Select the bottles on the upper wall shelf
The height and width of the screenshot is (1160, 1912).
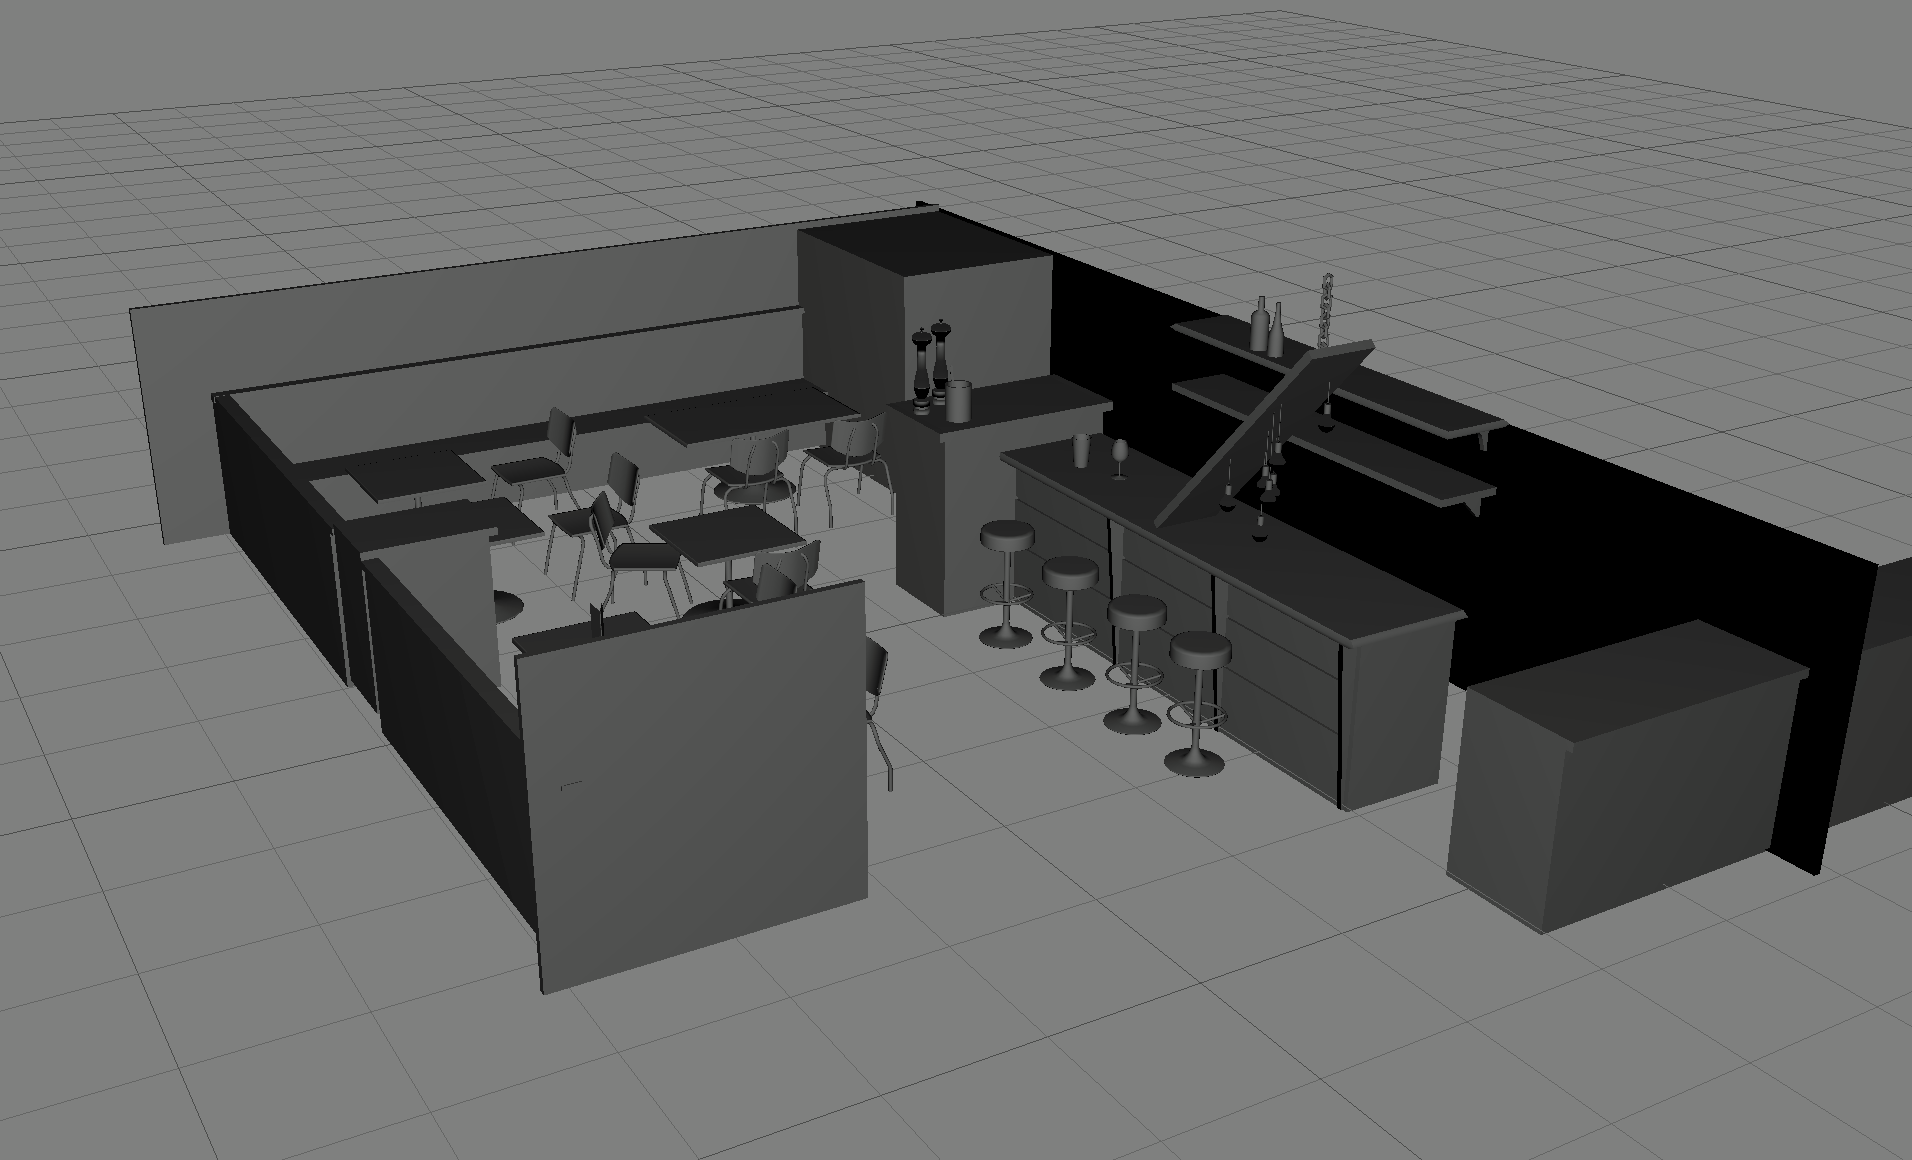click(1268, 325)
